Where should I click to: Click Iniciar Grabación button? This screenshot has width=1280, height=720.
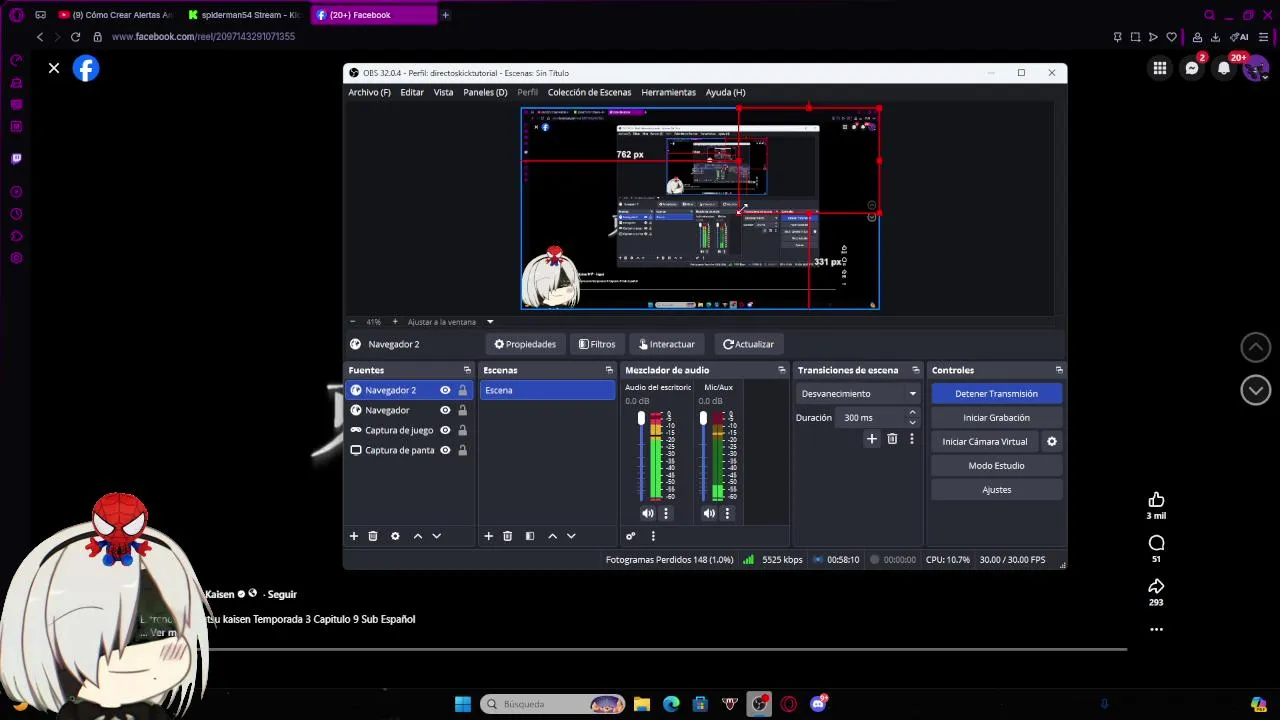(996, 418)
